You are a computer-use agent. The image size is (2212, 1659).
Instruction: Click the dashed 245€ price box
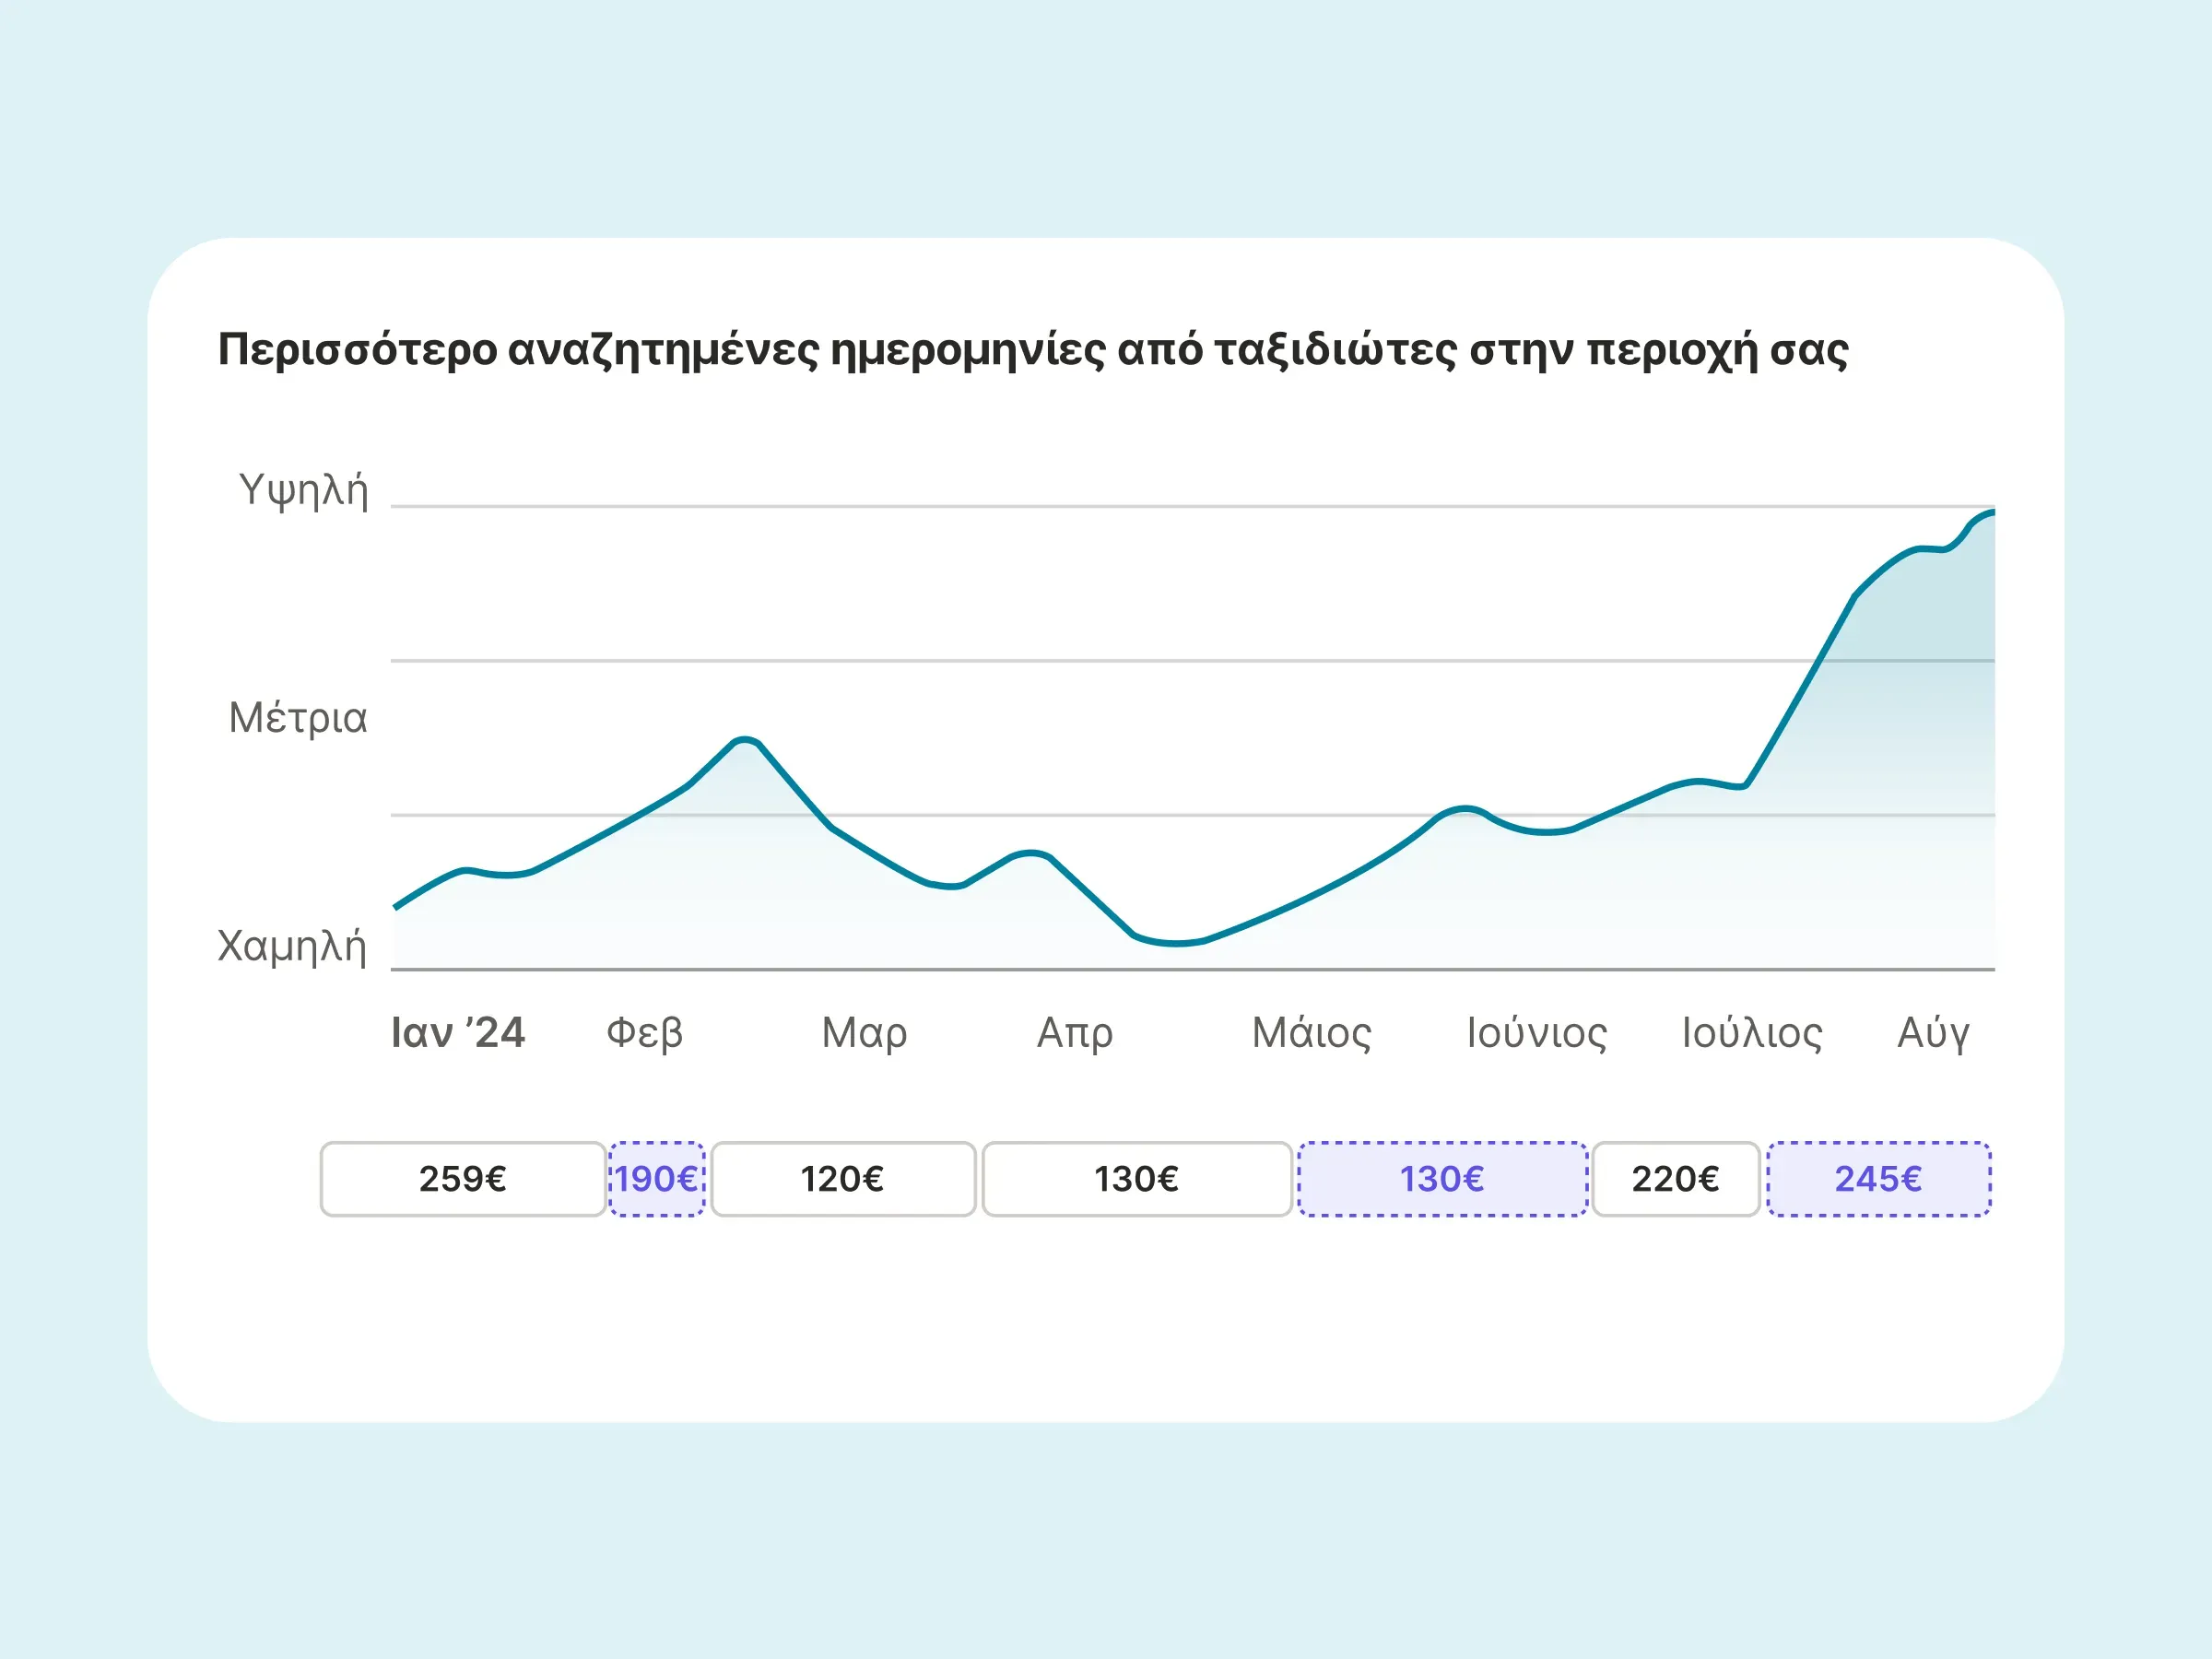1878,1179
